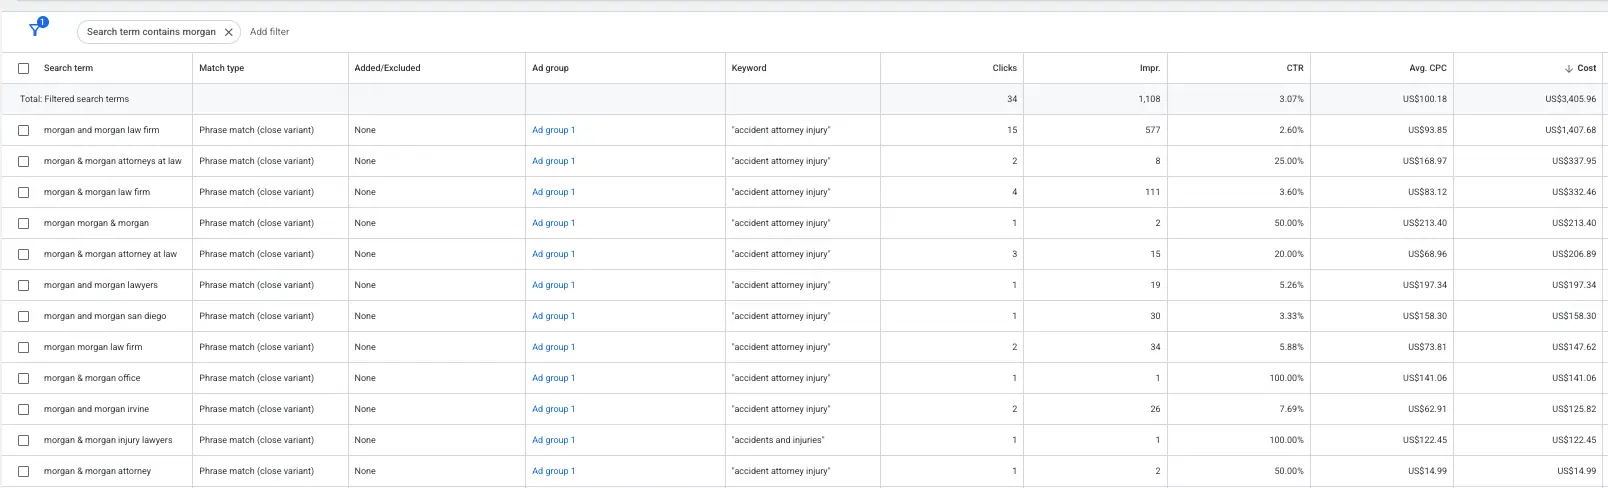Open Ad group 1 for 'morgan & morgan office'
1608x488 pixels.
(x=553, y=378)
